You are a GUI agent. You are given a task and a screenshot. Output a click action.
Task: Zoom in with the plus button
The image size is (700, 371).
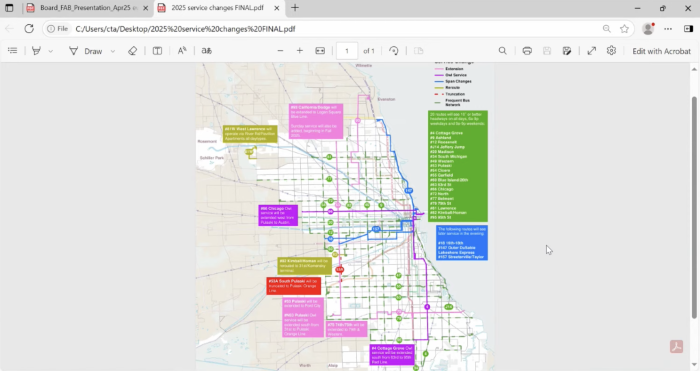coord(300,51)
